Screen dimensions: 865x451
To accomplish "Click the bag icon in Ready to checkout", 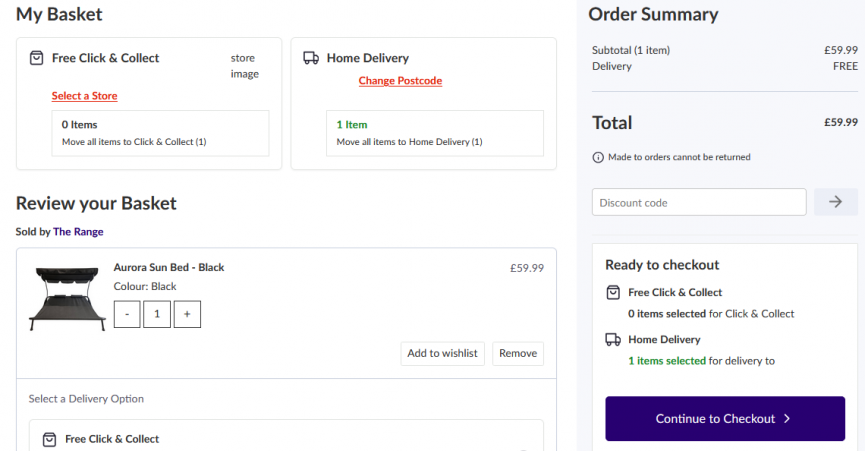I will click(613, 293).
